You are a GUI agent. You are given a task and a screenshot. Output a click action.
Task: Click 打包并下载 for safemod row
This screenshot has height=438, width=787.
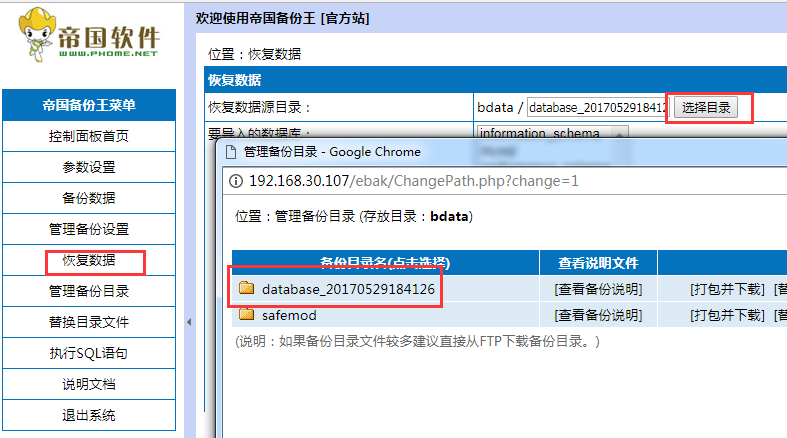point(727,316)
